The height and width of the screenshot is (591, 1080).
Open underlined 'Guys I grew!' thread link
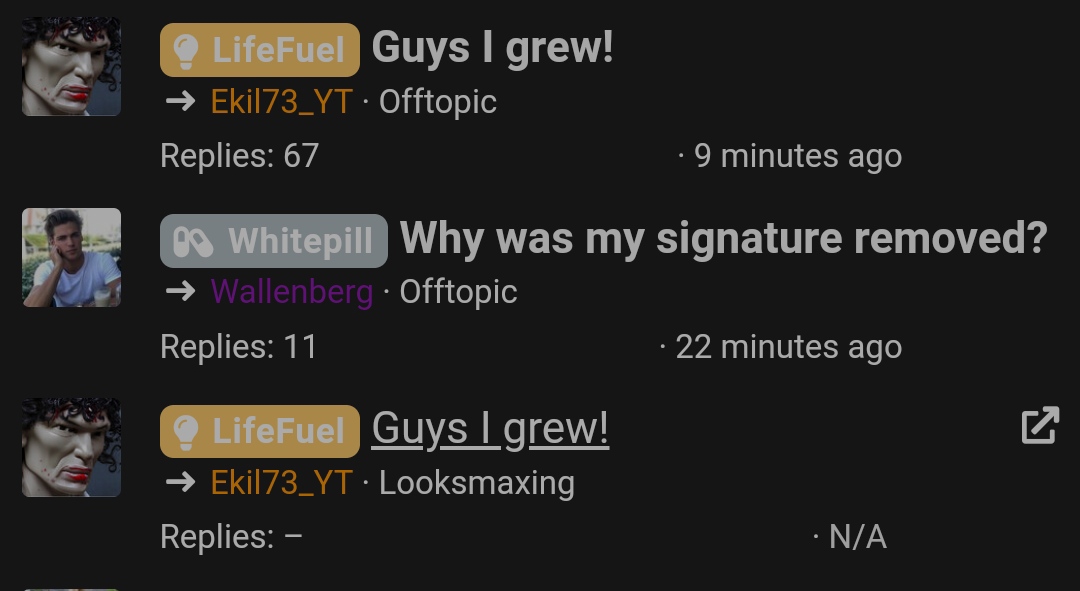click(490, 430)
